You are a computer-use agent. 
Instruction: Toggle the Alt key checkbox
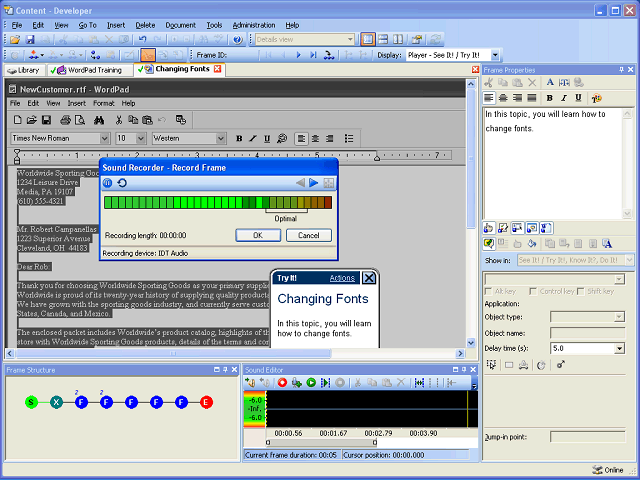coord(488,291)
